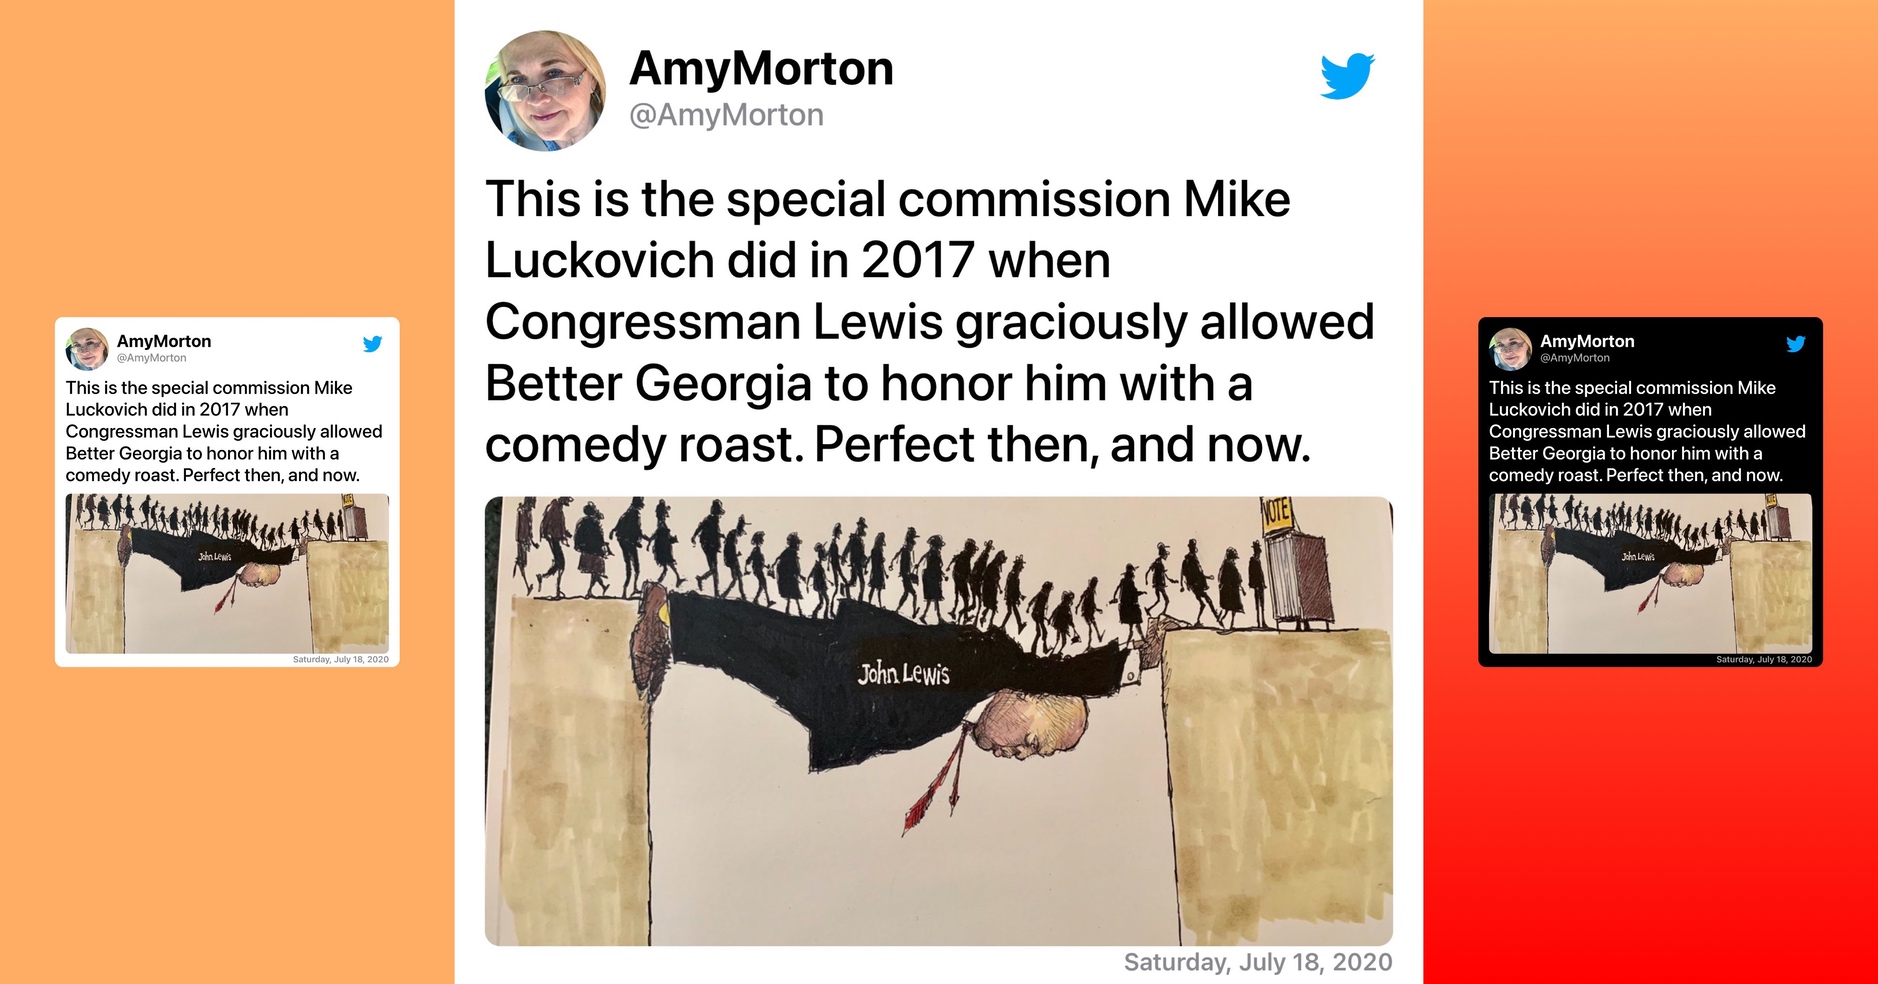The width and height of the screenshot is (1878, 984).
Task: Open cartoon image in the light preview
Action: [x=227, y=574]
